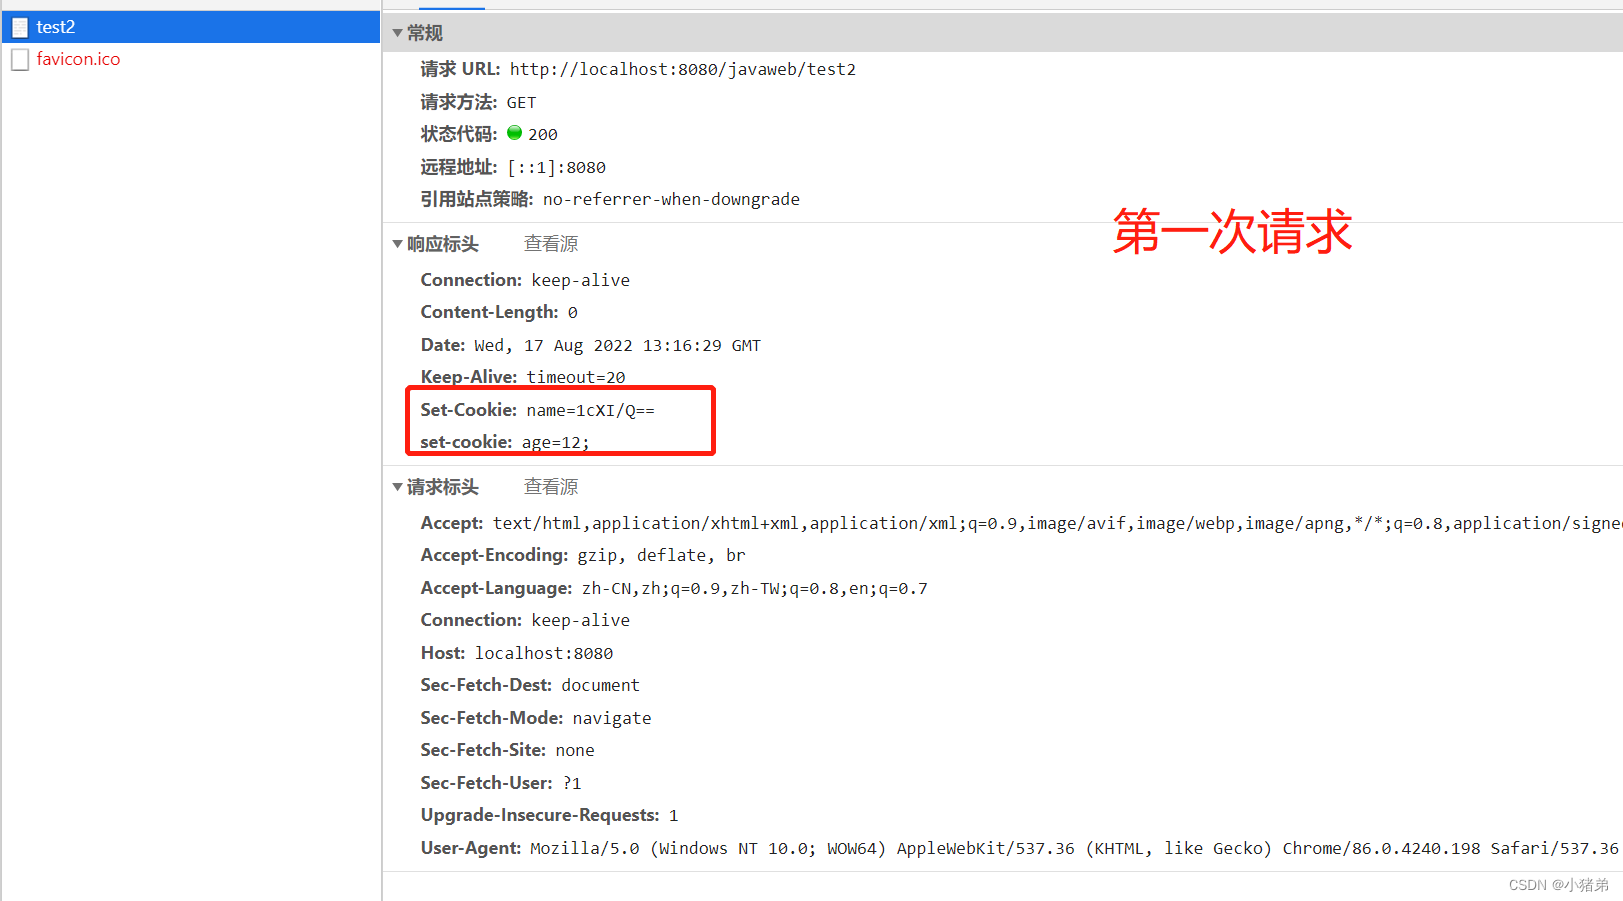The height and width of the screenshot is (901, 1623).
Task: Click the Sec-Fetch-Site none value
Action: (575, 750)
